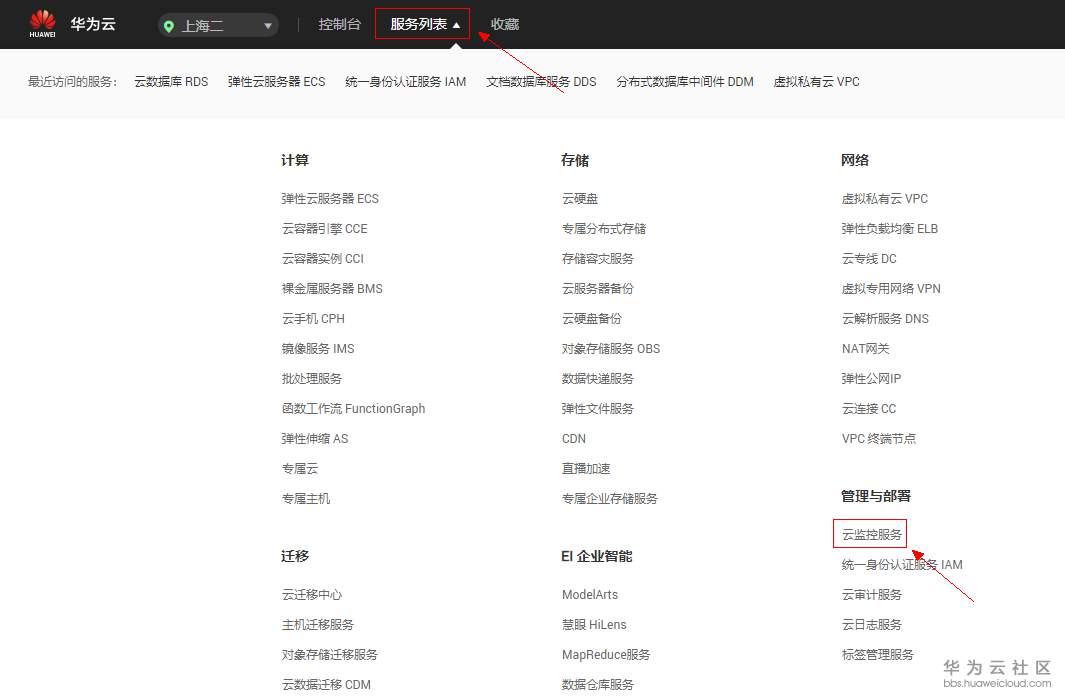The width and height of the screenshot is (1065, 698).
Task: Open 统一身份认证服务 IAM under 管理与部署
Action: [902, 565]
